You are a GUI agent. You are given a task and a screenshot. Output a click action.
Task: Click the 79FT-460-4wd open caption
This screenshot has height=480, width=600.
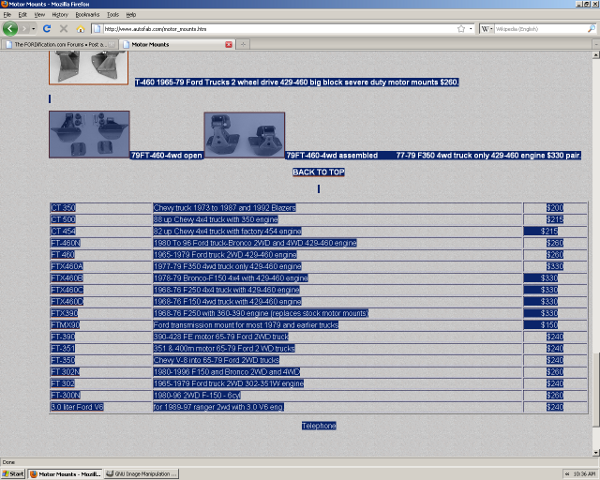point(166,155)
